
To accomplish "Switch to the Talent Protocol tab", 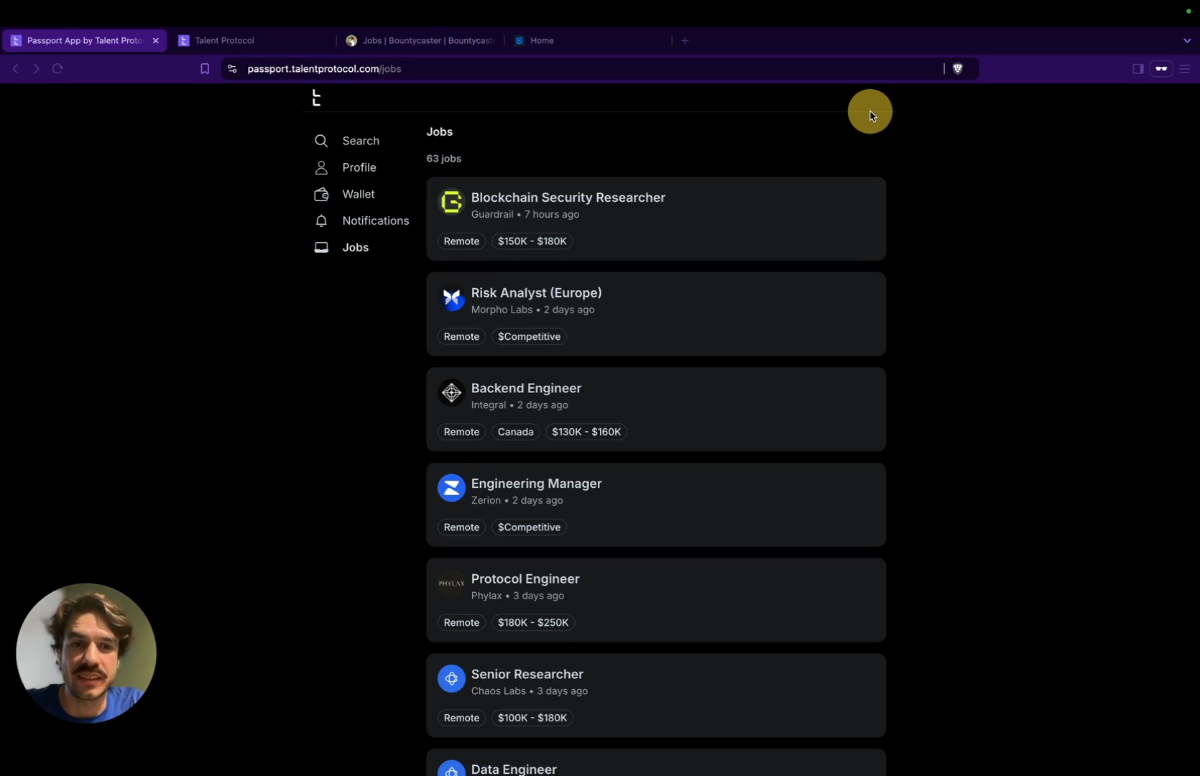I will (253, 41).
